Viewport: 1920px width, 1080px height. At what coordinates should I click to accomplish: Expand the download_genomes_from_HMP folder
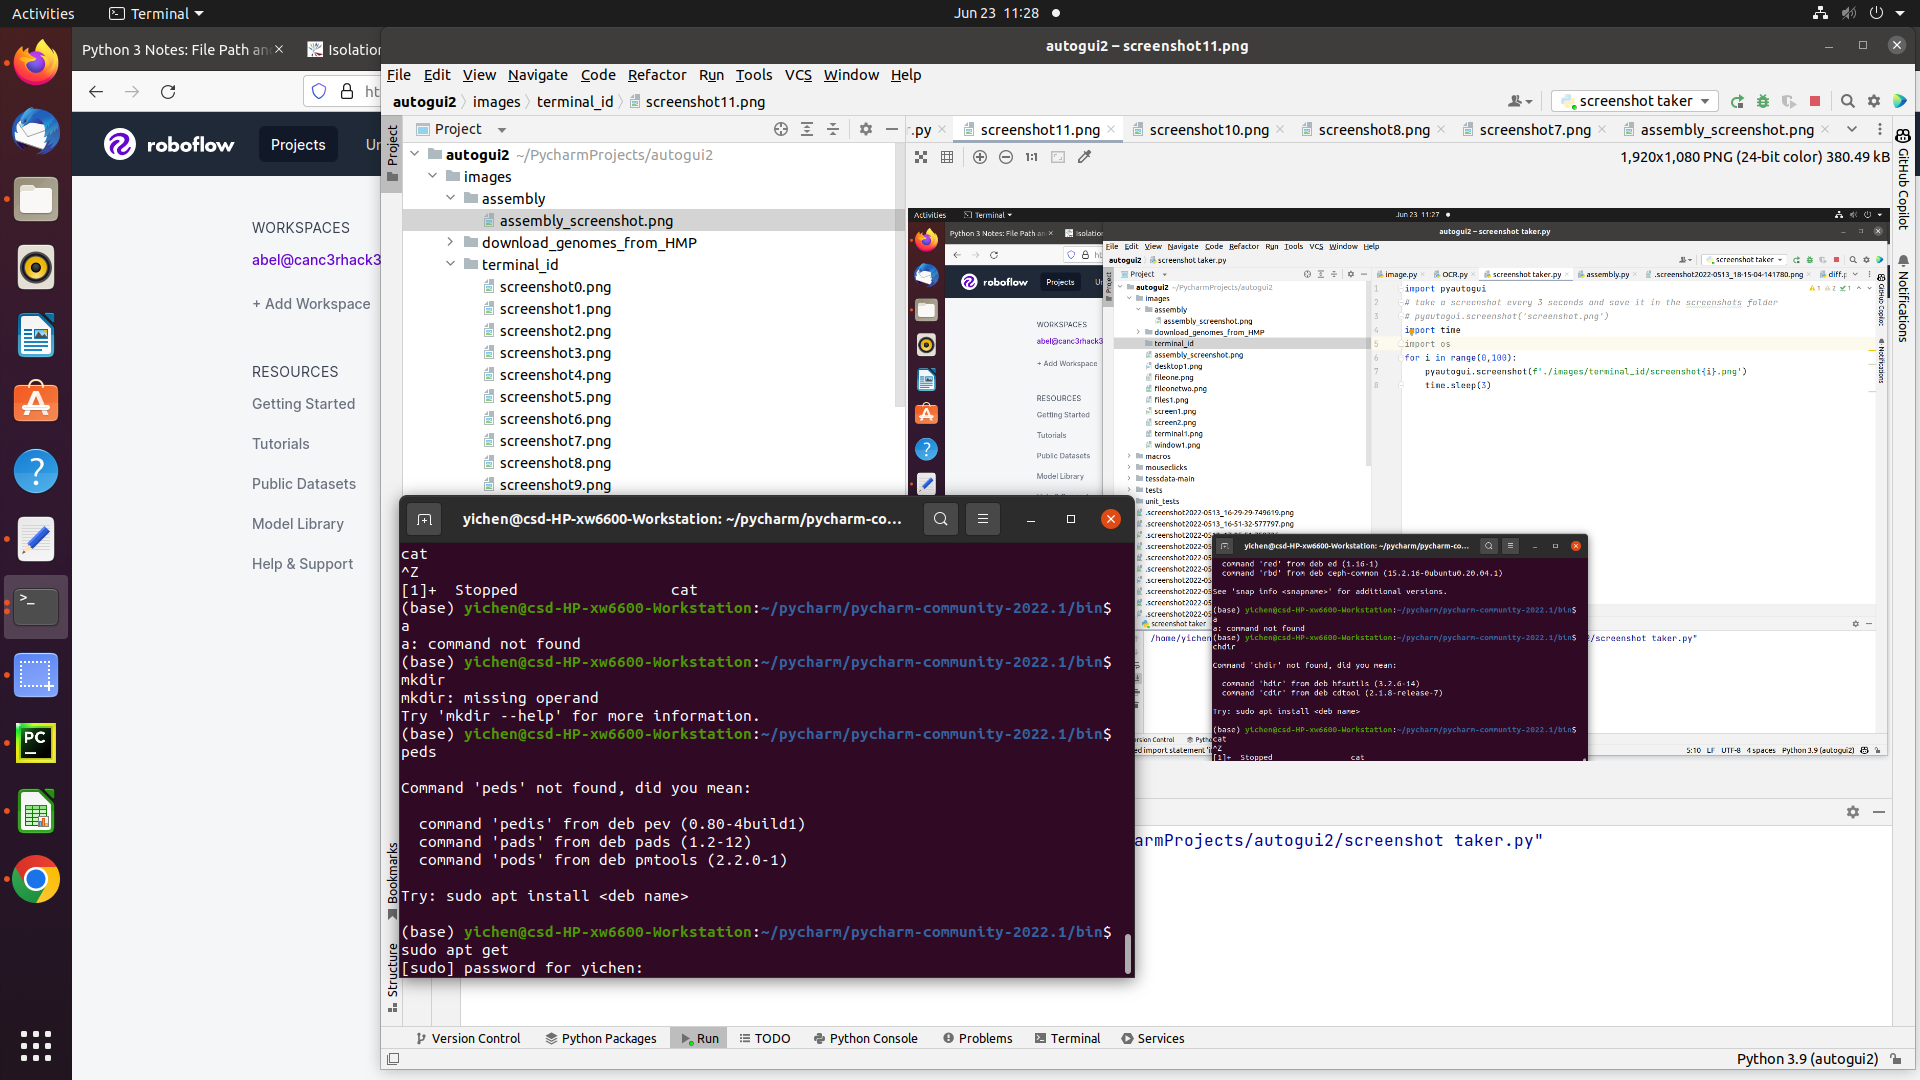point(450,242)
